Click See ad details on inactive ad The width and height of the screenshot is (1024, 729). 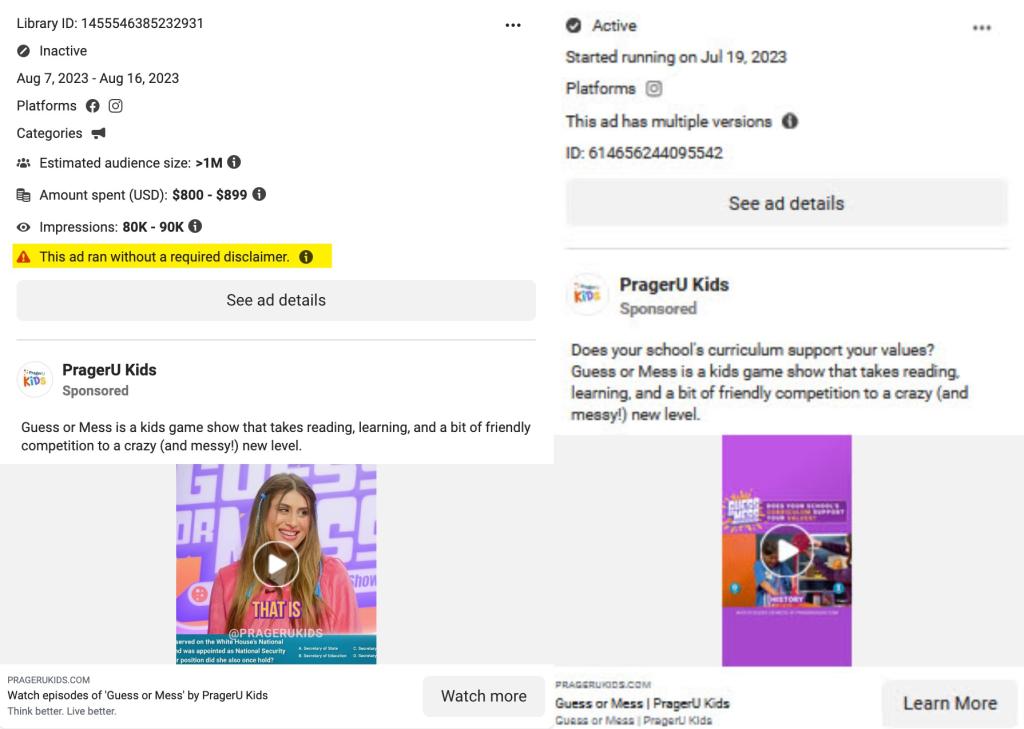(x=276, y=300)
